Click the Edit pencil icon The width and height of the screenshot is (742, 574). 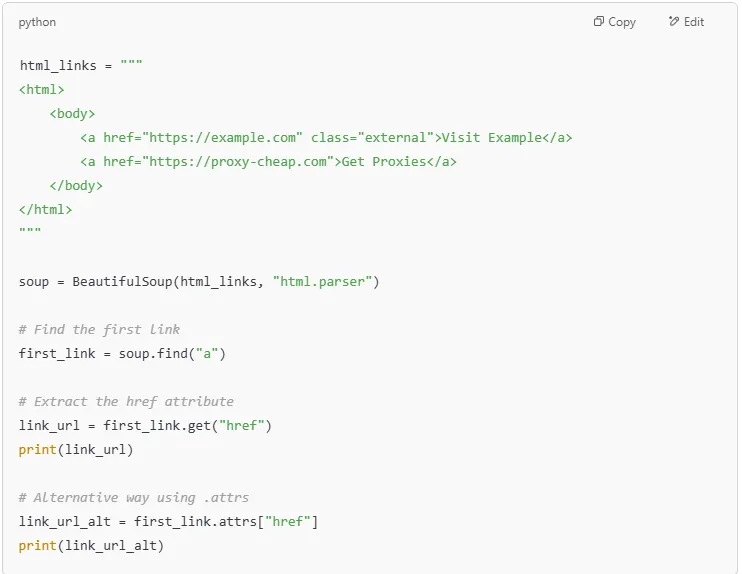tap(674, 22)
